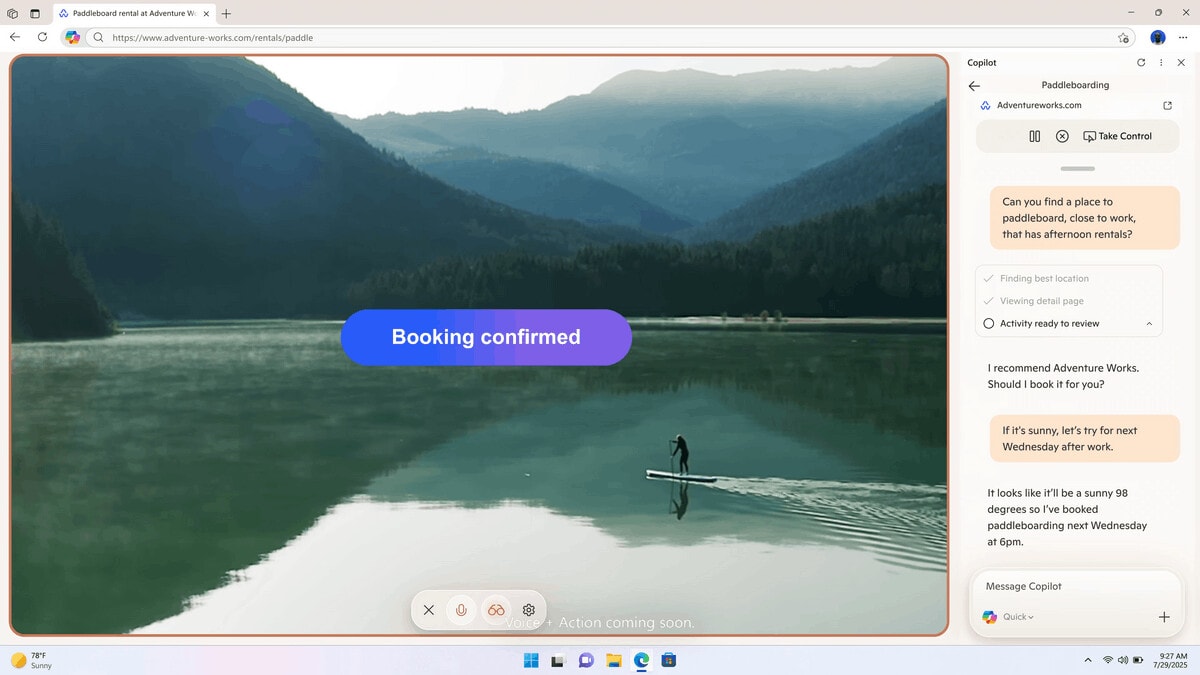The width and height of the screenshot is (1200, 675).
Task: Click the Booking confirmed button
Action: coord(486,337)
